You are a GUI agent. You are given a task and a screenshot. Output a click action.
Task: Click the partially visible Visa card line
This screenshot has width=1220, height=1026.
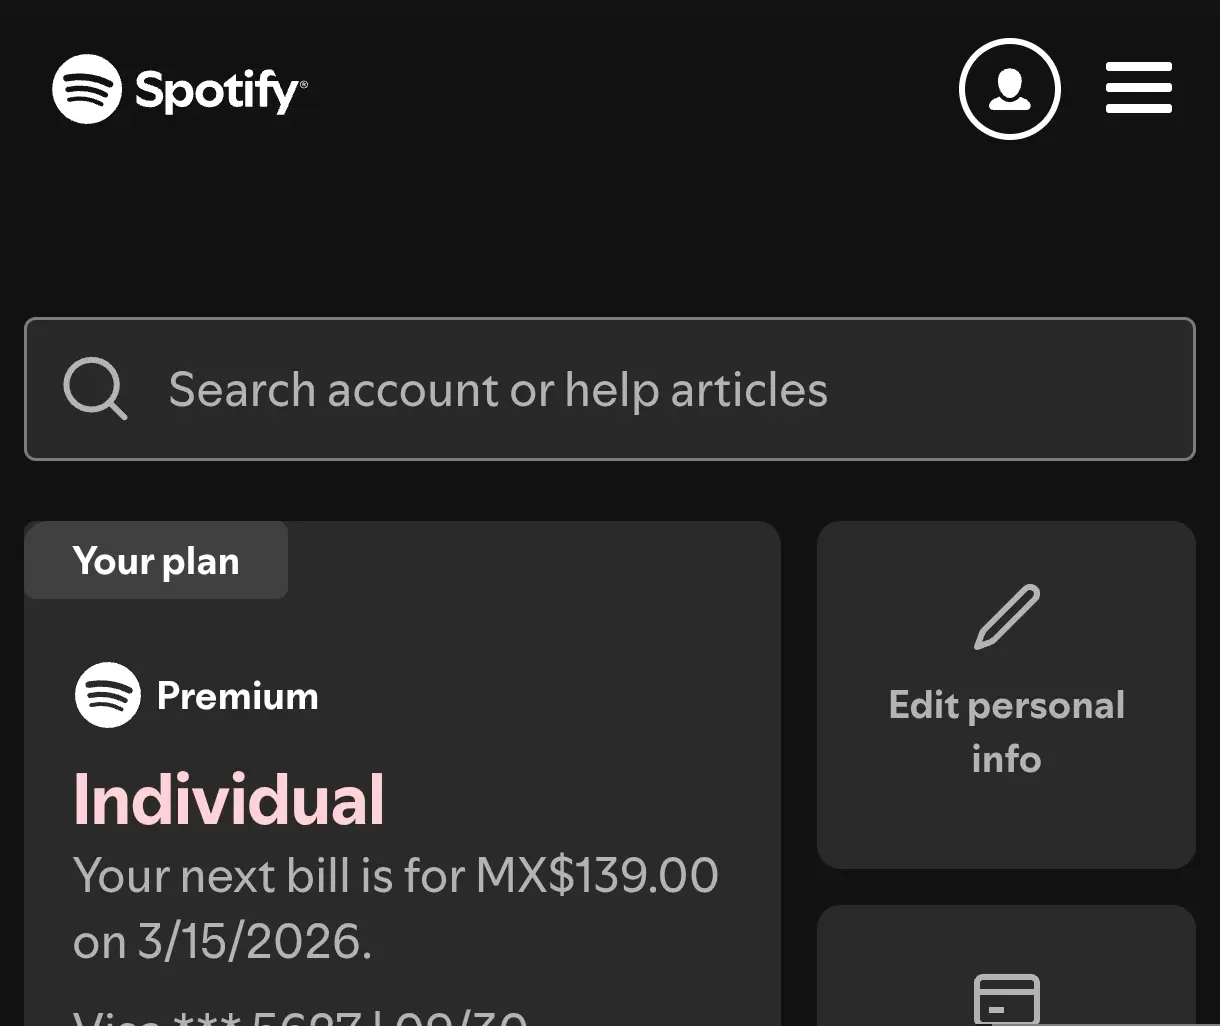(x=300, y=1016)
